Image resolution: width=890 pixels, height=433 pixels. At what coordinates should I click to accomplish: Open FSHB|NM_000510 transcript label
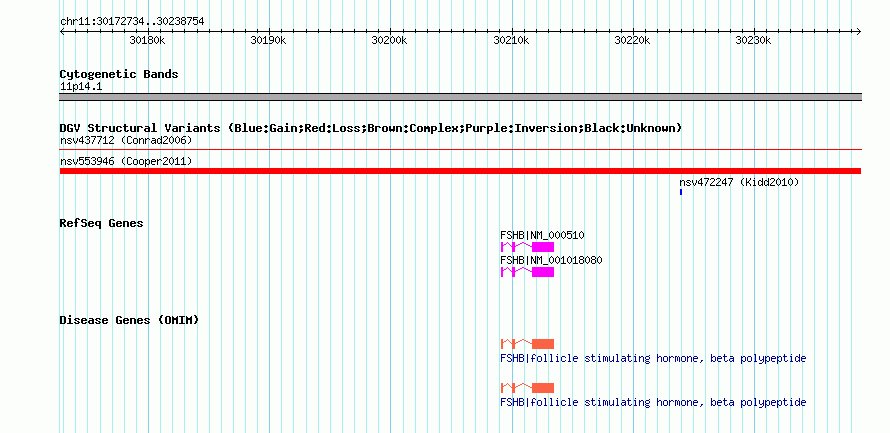click(542, 235)
